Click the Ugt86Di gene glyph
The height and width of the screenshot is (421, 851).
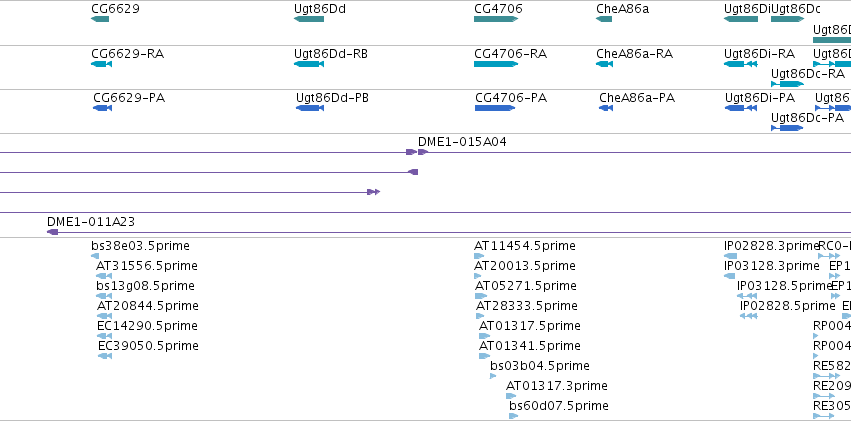[x=741, y=19]
